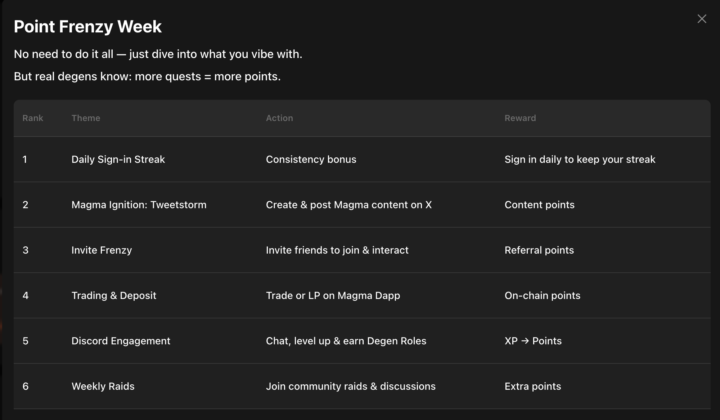Click the Rank column header

(x=33, y=118)
